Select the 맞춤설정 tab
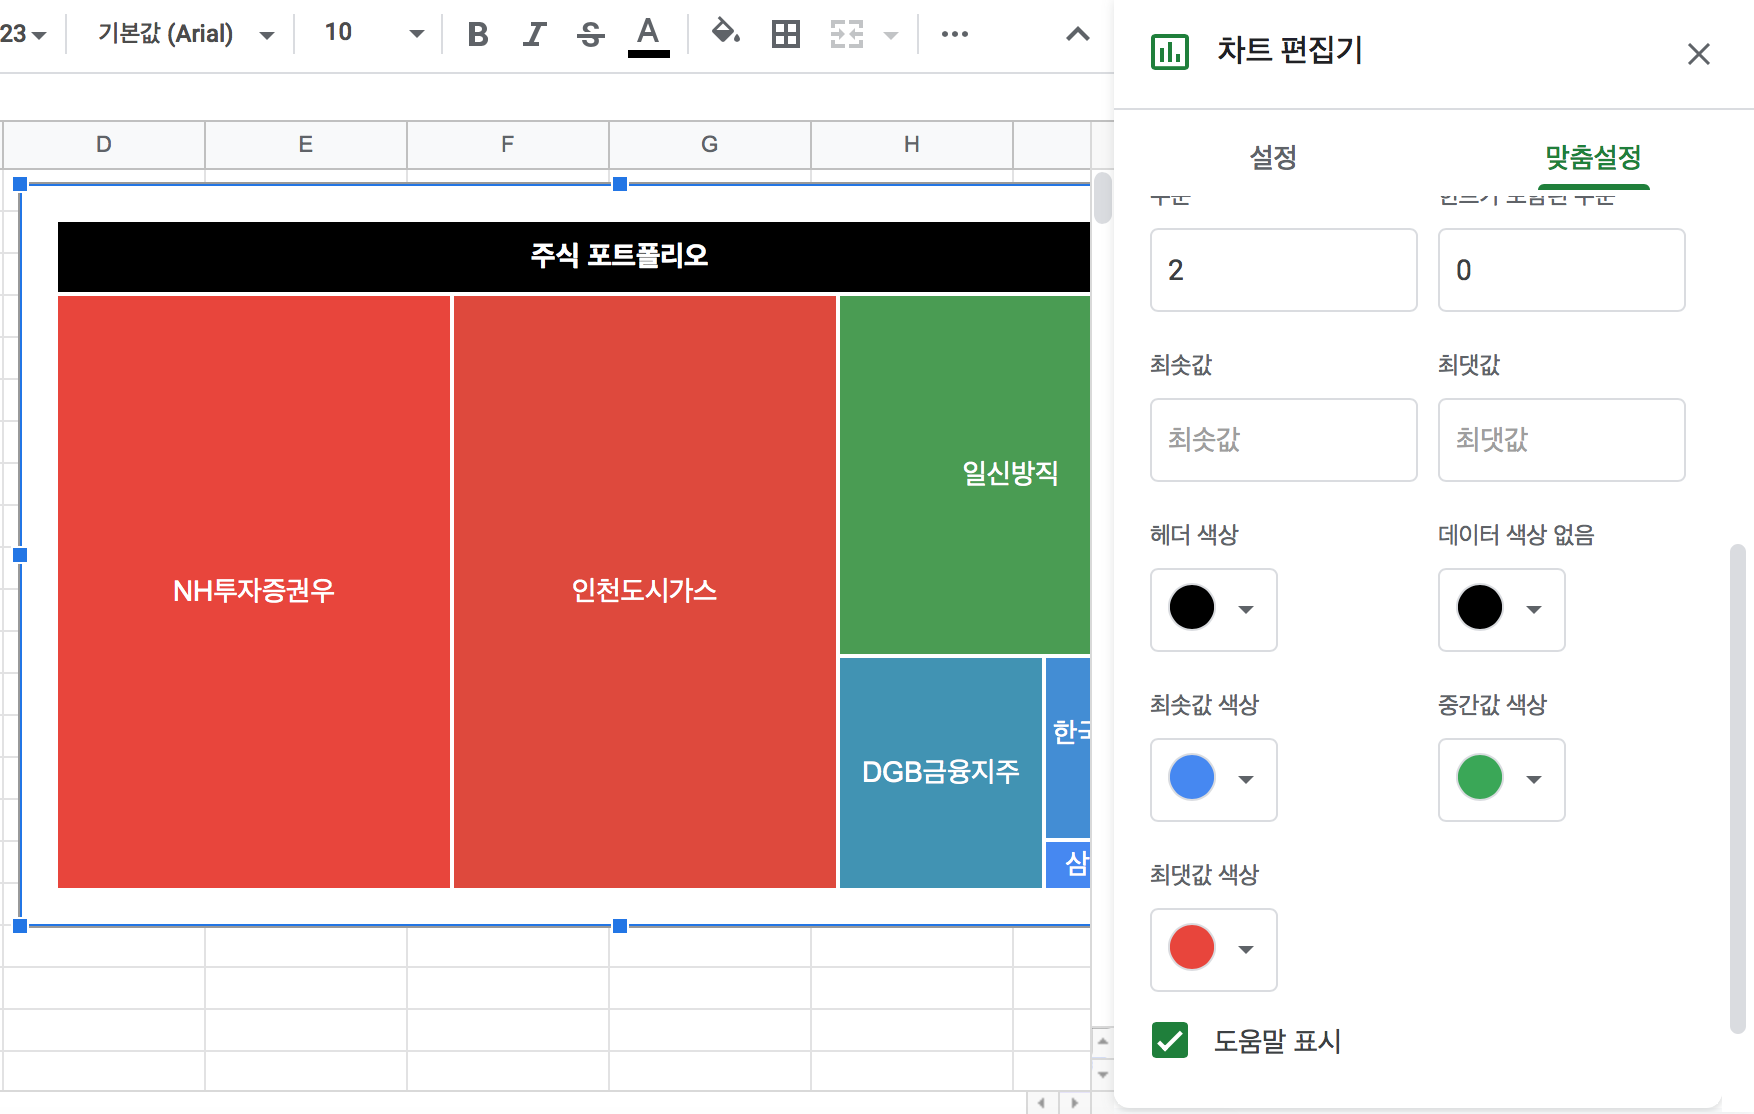Viewport: 1754px width, 1114px height. [x=1593, y=157]
